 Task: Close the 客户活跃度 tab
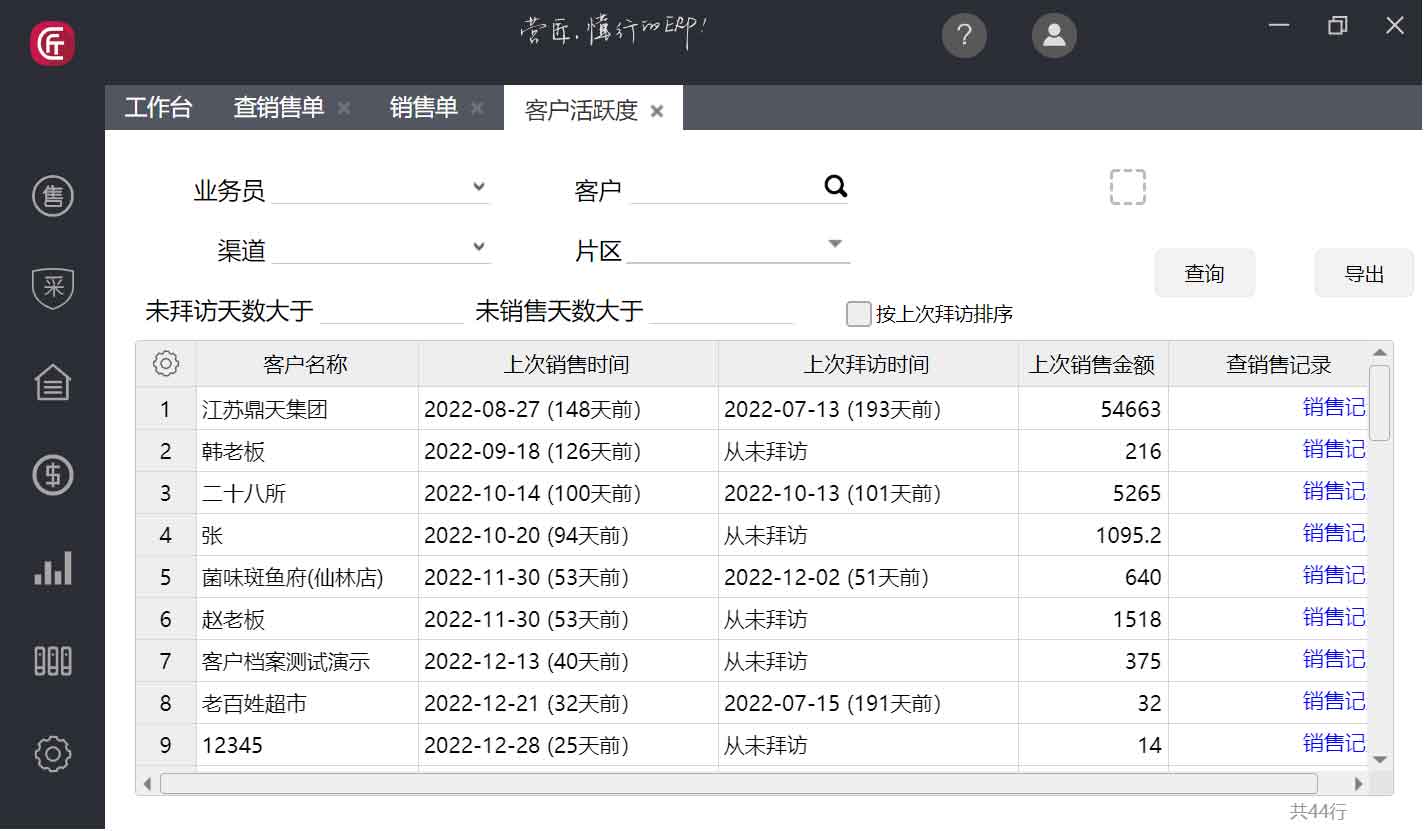coord(657,111)
